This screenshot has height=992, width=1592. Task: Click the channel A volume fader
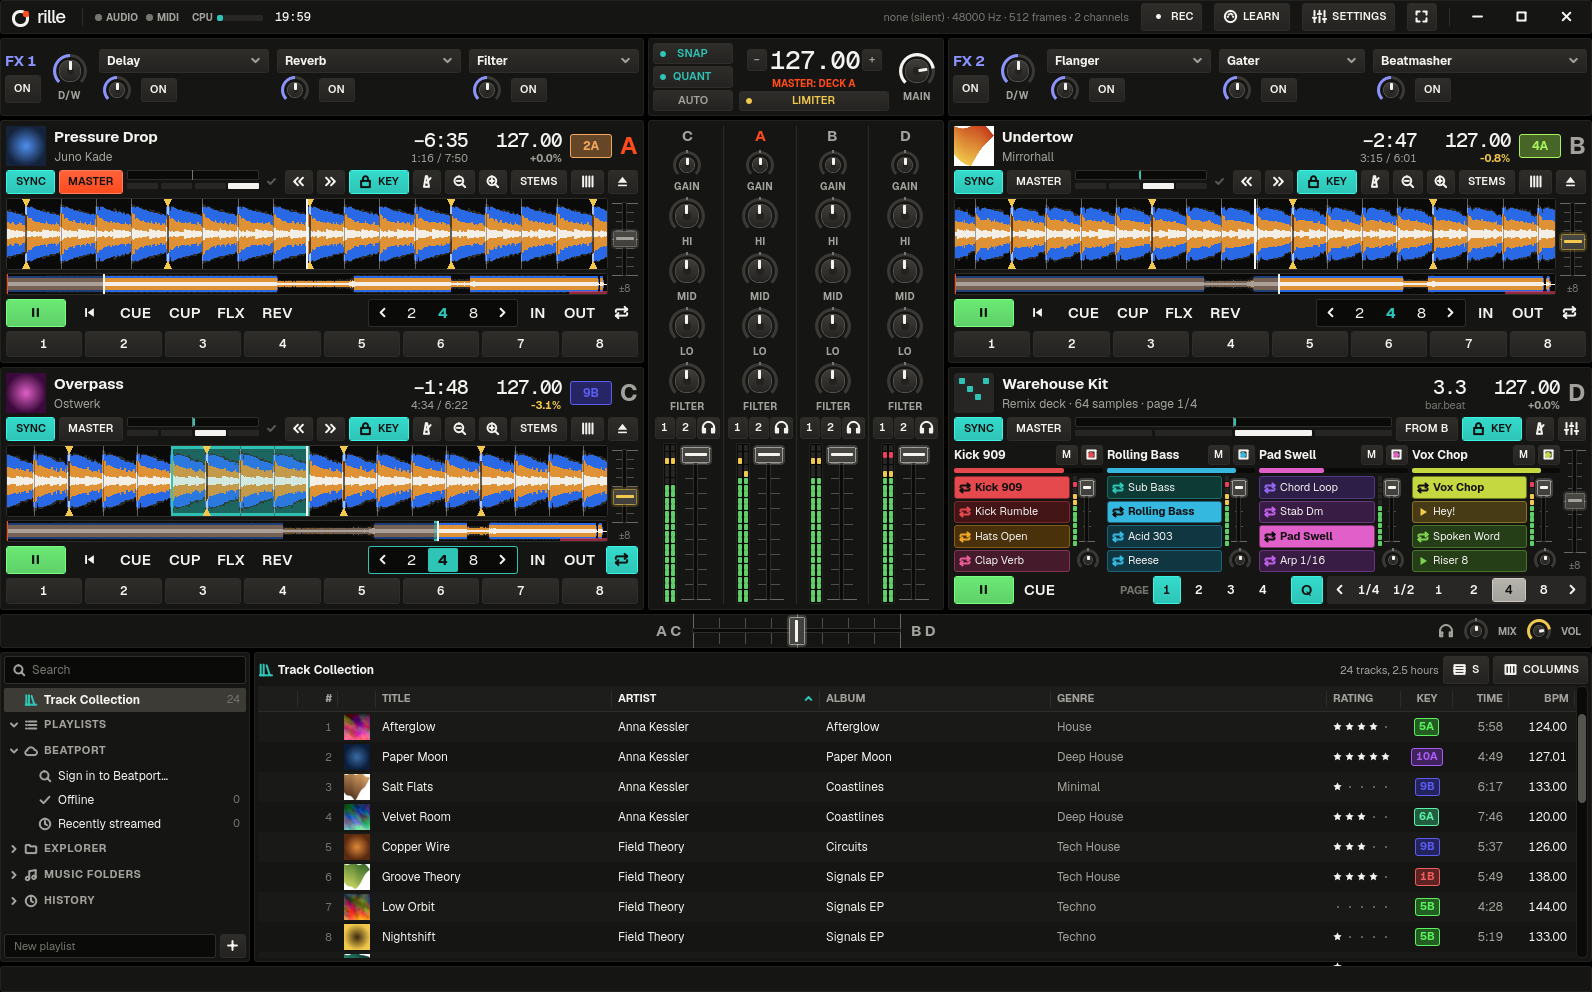pos(769,455)
